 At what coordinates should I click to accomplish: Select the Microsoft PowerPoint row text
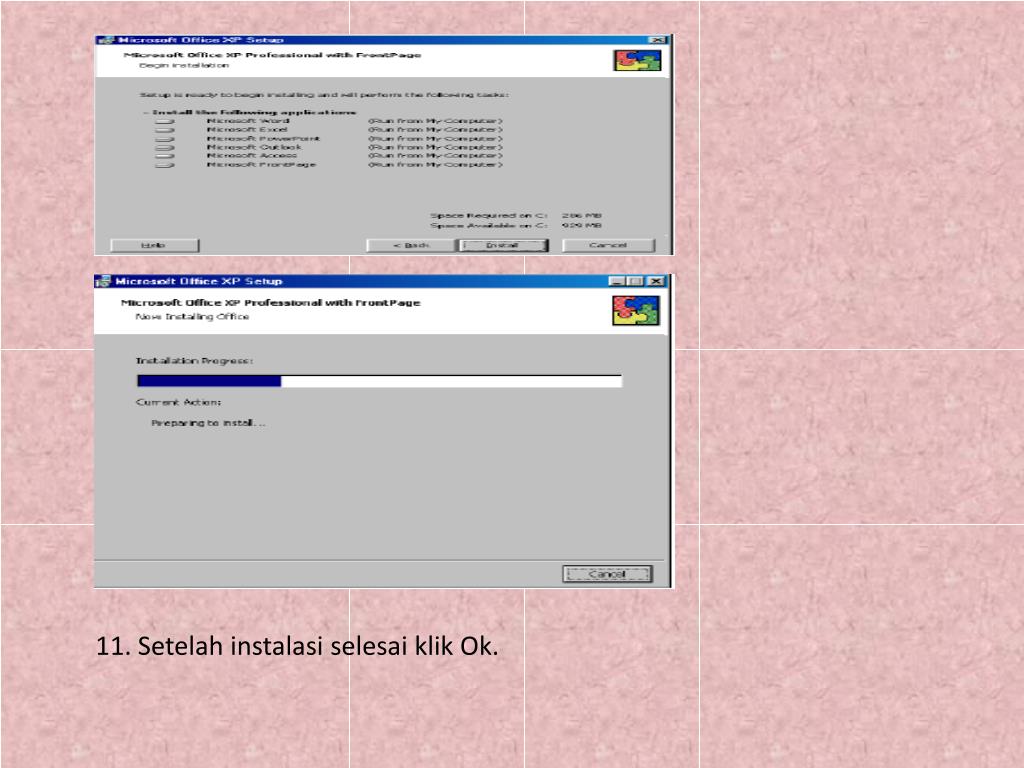pos(263,139)
